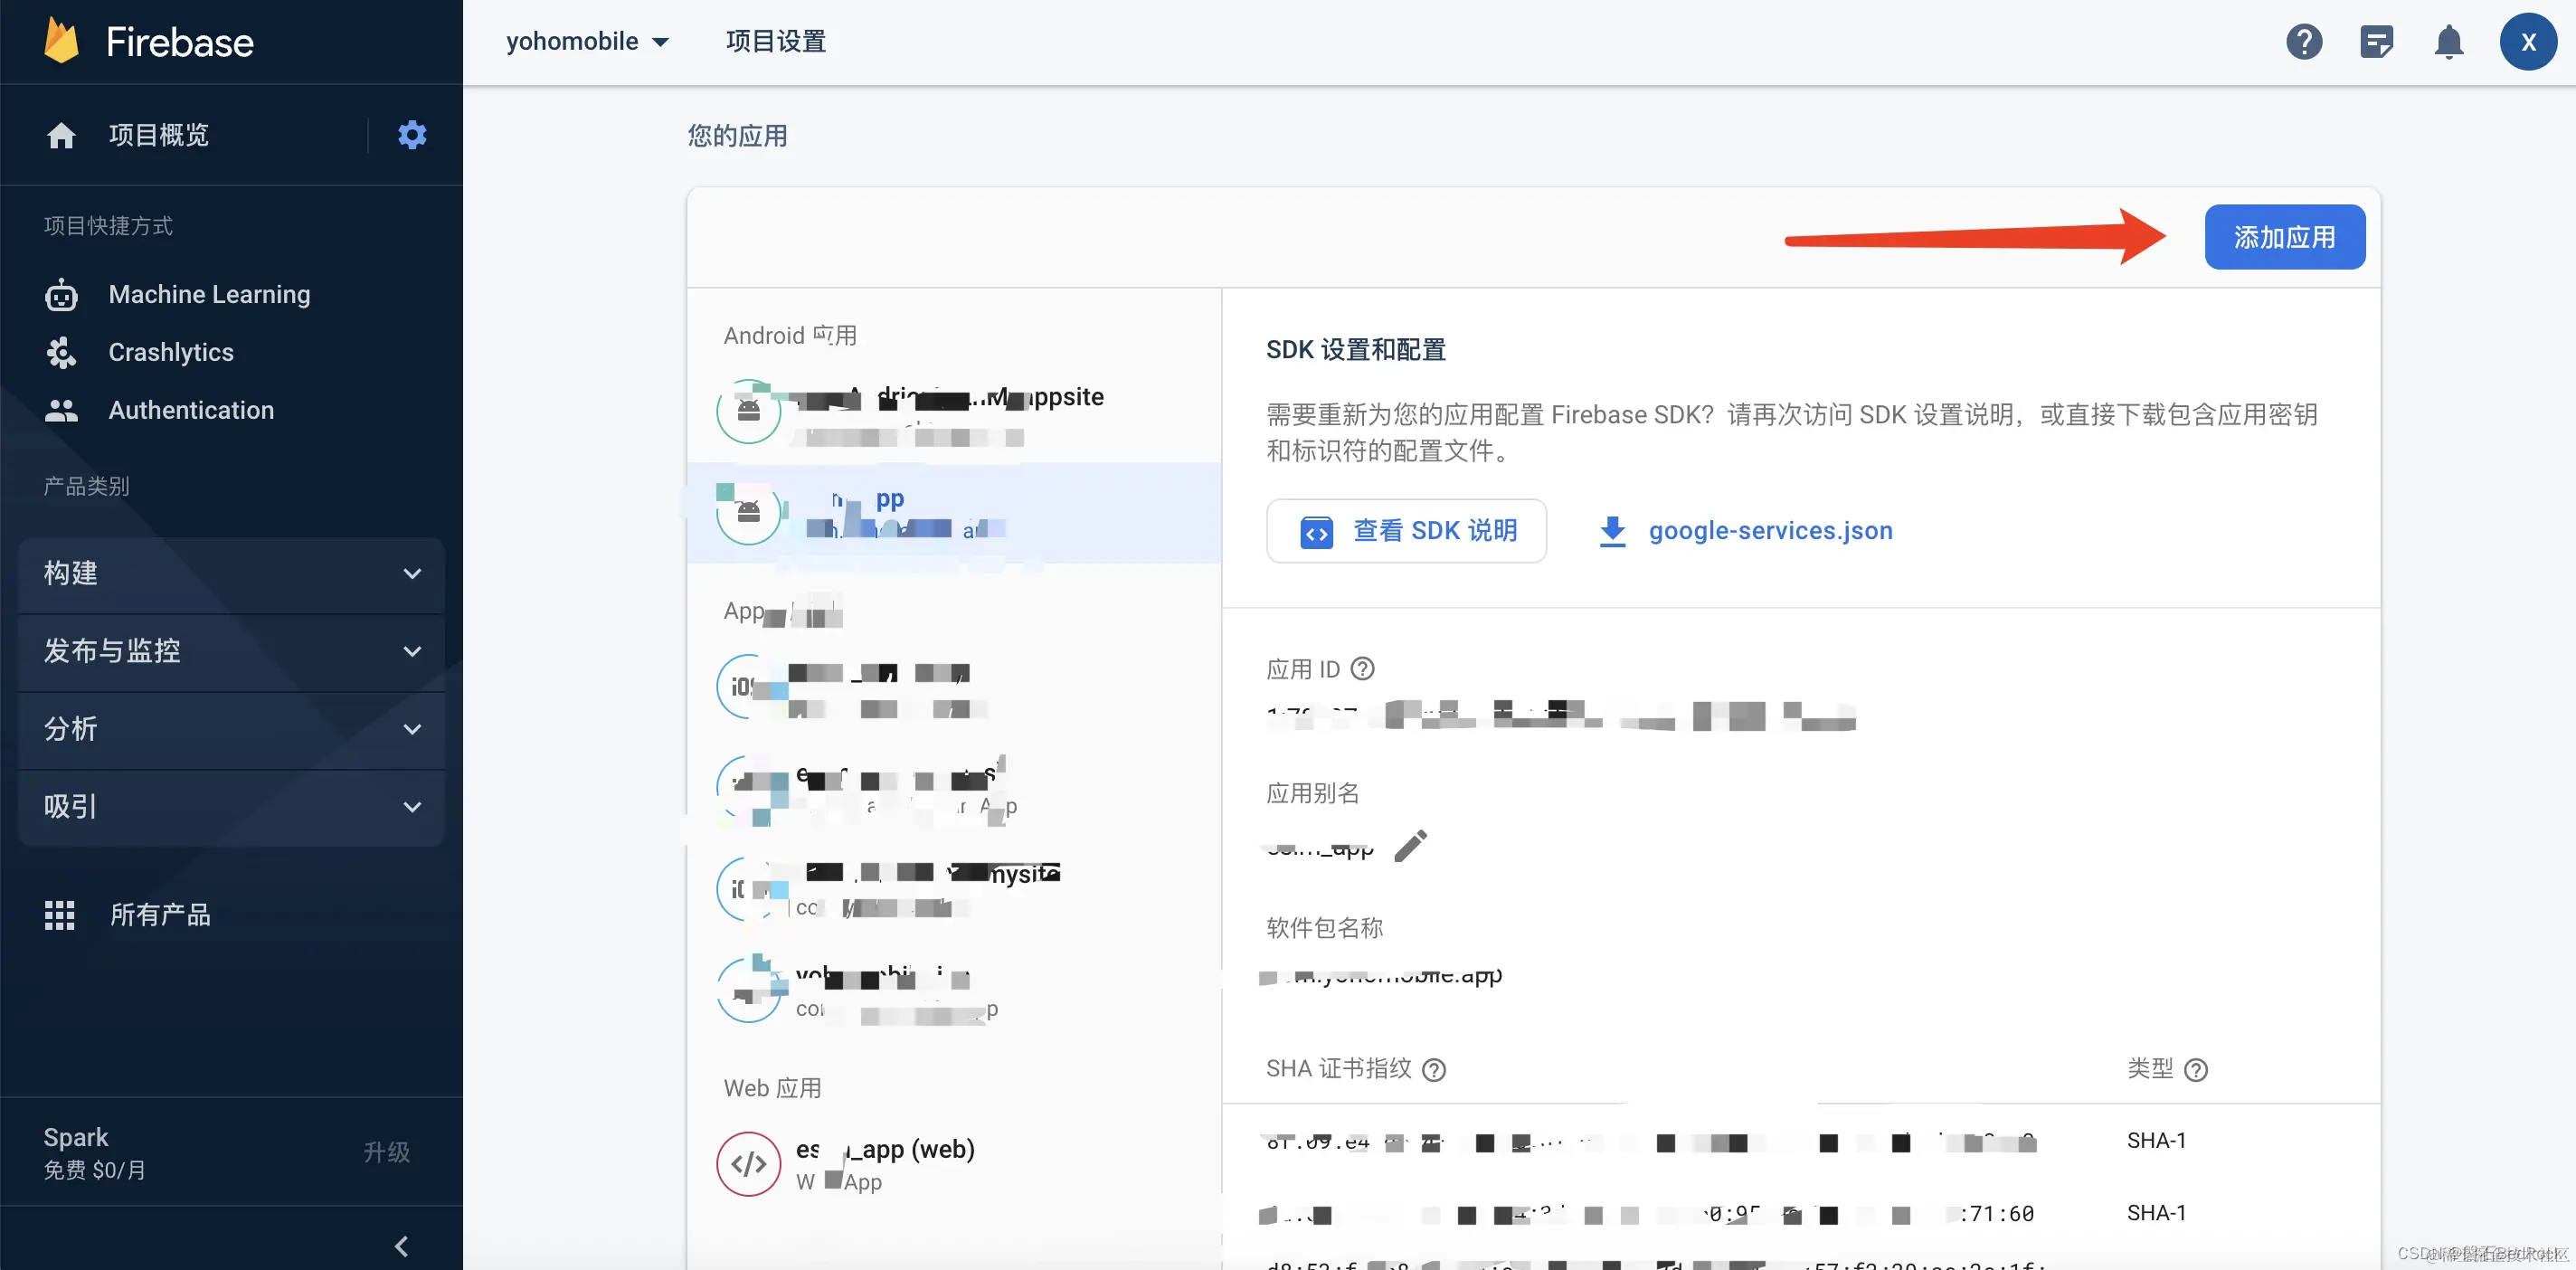Click the 添加应用 button
Image resolution: width=2576 pixels, height=1270 pixels.
(2284, 236)
